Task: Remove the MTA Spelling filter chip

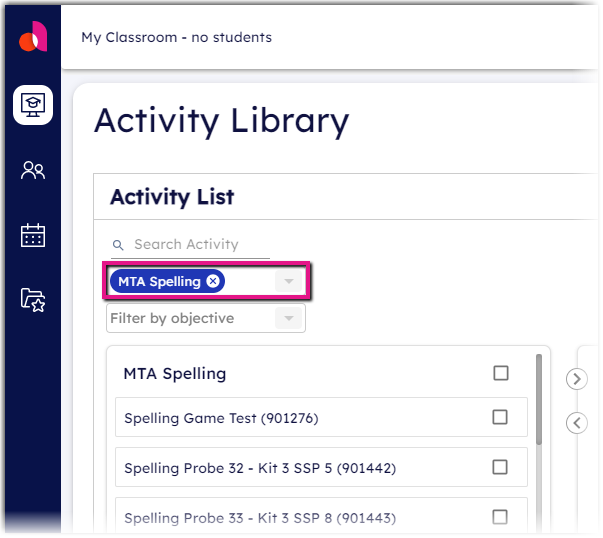Action: click(213, 281)
